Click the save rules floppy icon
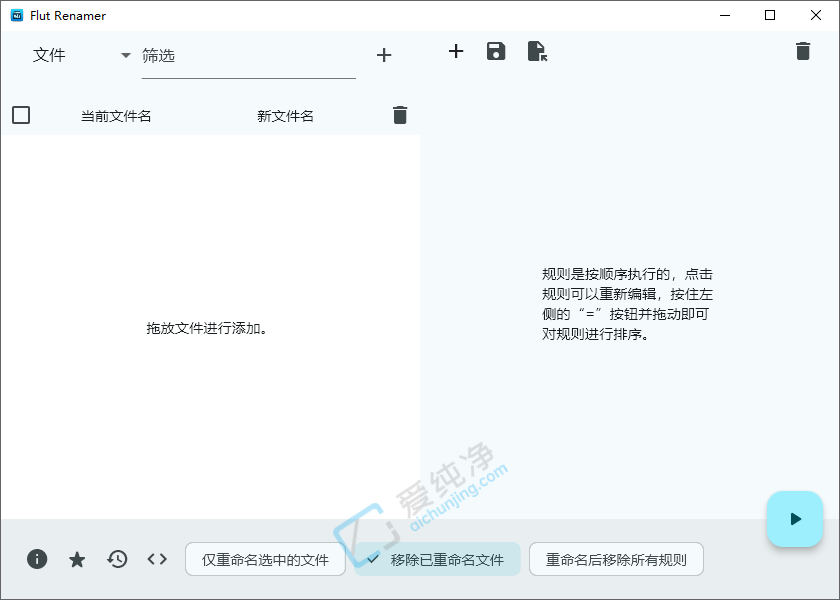The image size is (840, 600). click(x=496, y=51)
